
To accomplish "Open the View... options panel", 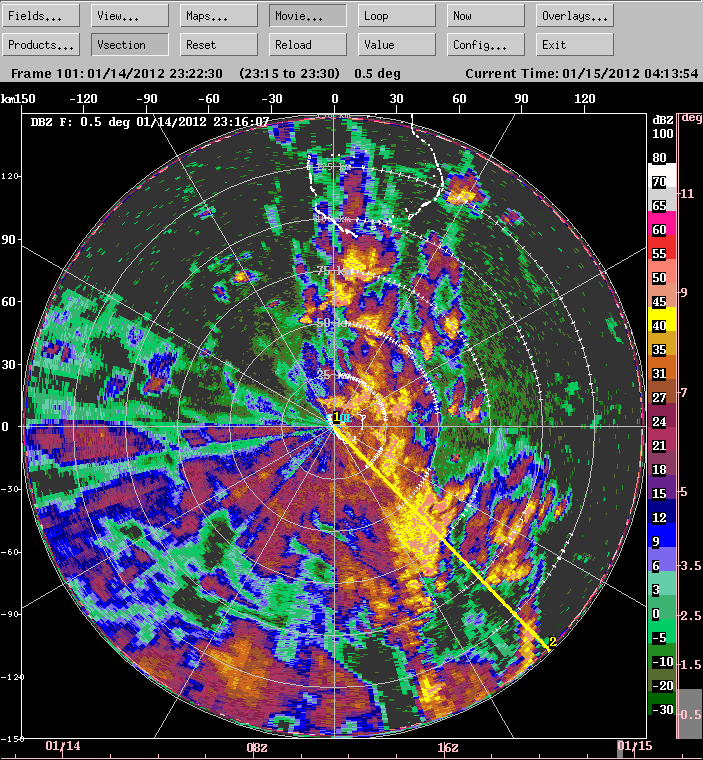I will point(130,16).
